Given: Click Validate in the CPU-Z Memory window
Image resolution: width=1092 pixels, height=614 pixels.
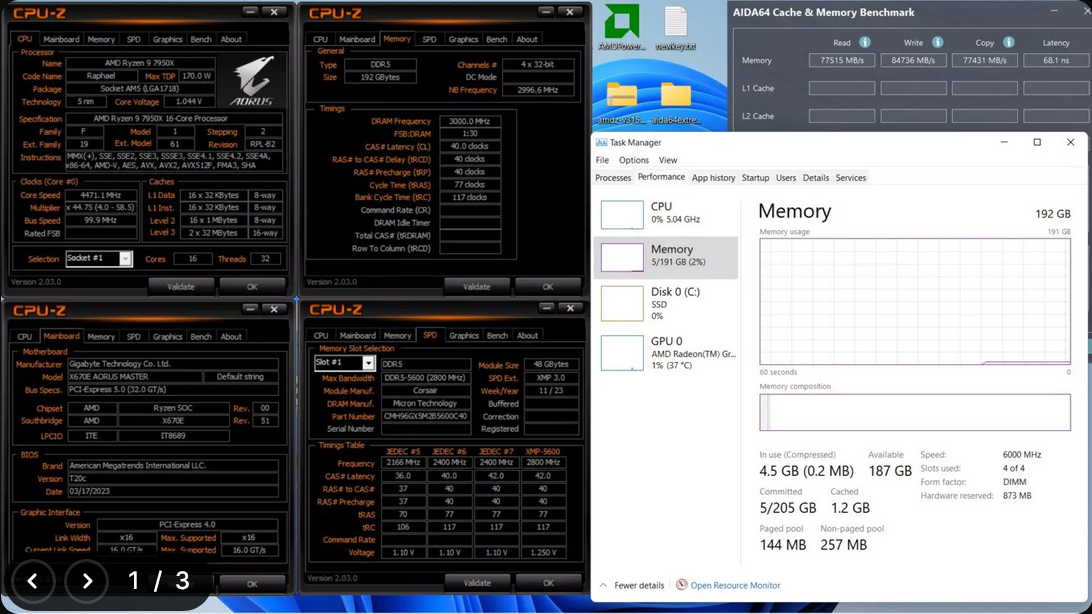Looking at the screenshot, I should (x=476, y=286).
